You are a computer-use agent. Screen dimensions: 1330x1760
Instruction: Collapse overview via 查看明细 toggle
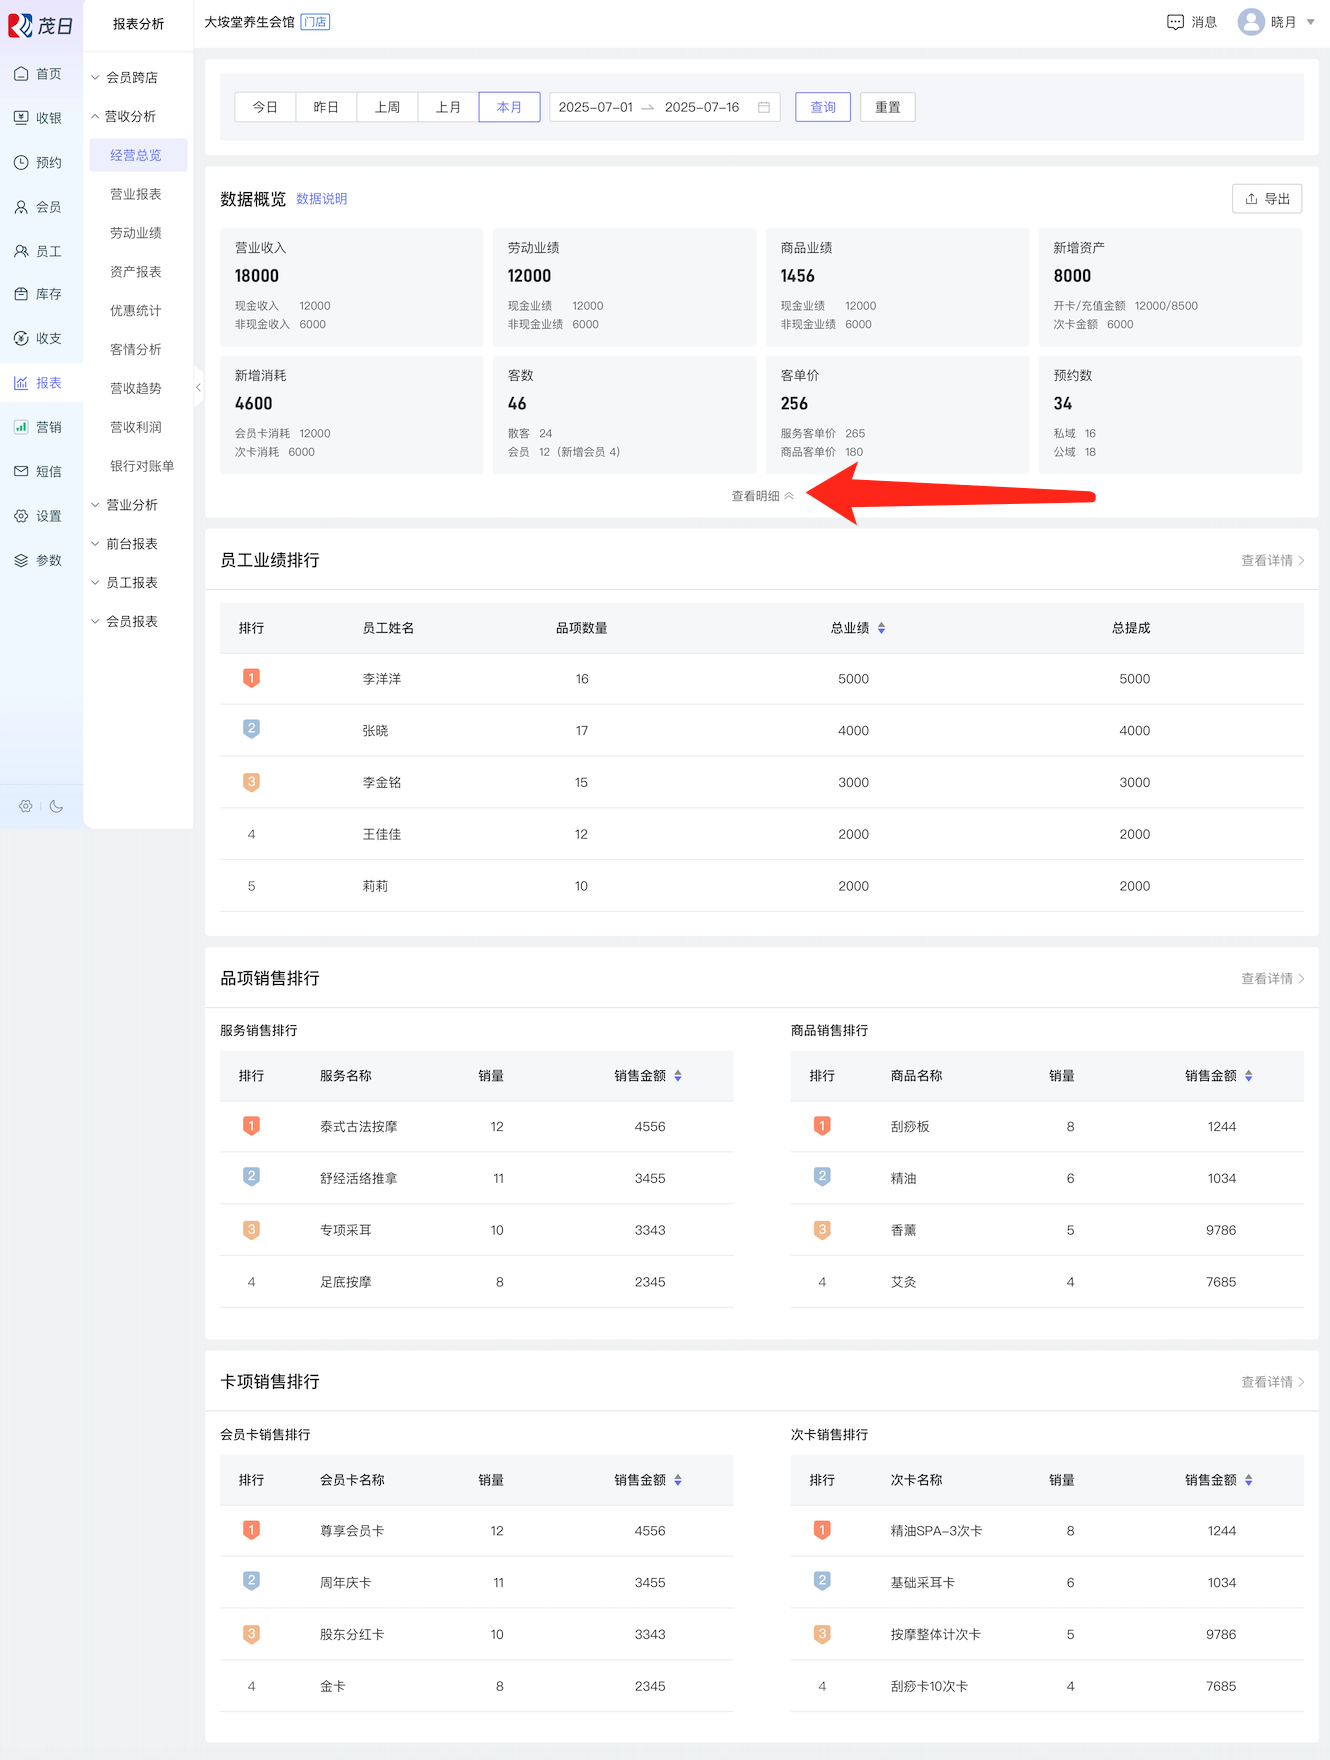pos(762,496)
